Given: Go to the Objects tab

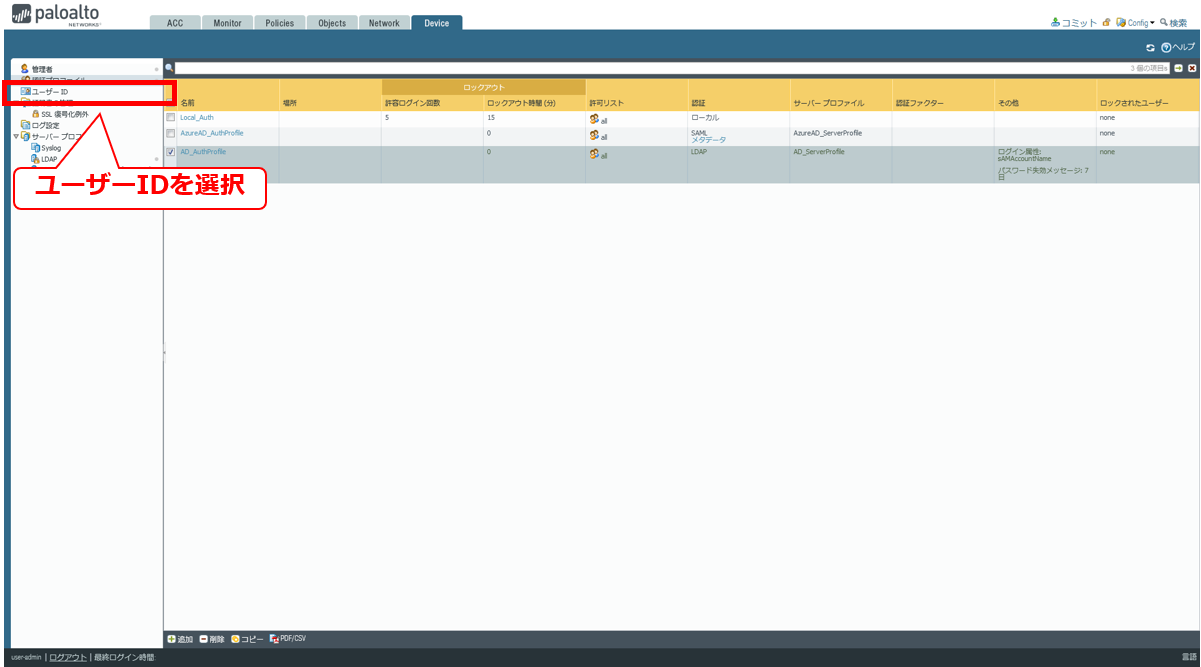Looking at the screenshot, I should pos(332,23).
